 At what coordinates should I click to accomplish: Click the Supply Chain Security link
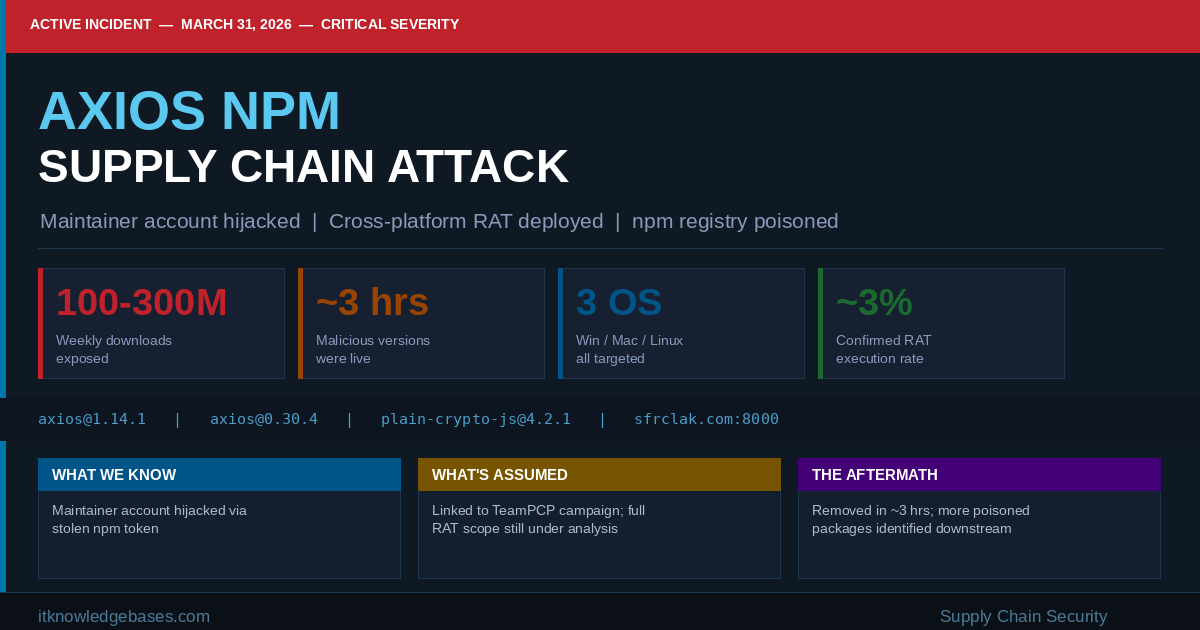[x=1023, y=616]
